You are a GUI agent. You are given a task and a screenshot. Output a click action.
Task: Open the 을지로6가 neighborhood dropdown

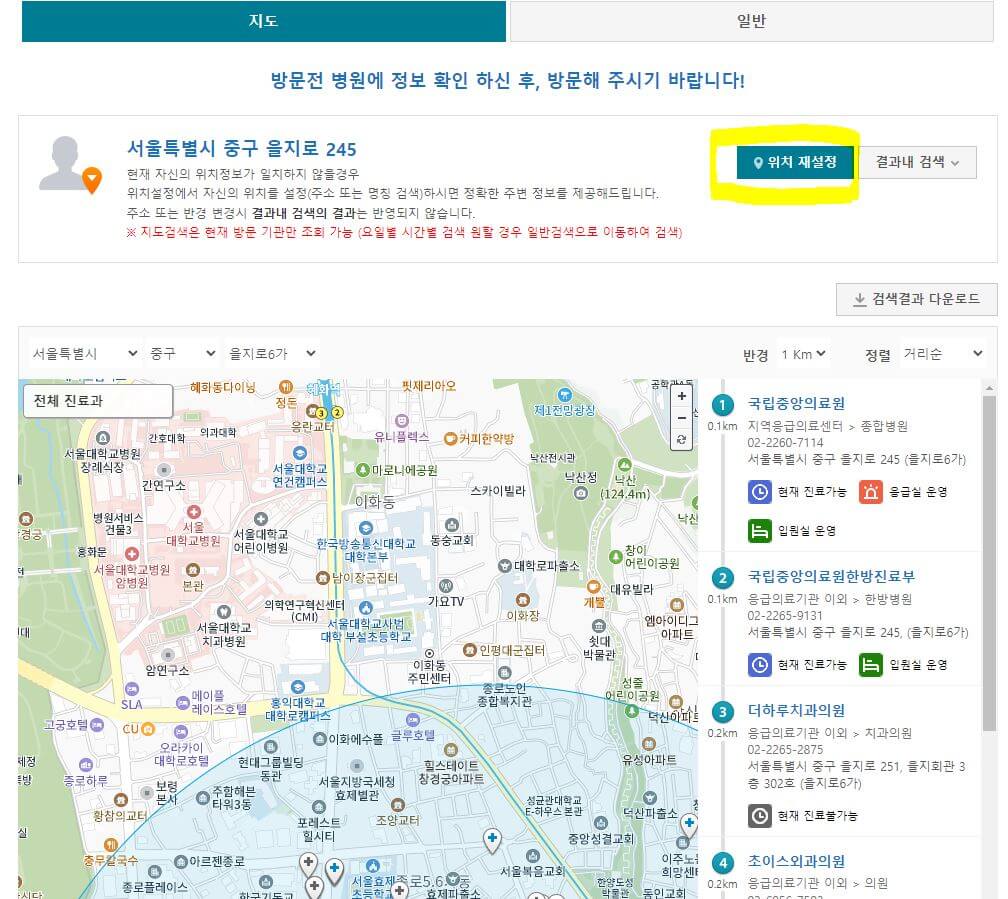click(272, 353)
